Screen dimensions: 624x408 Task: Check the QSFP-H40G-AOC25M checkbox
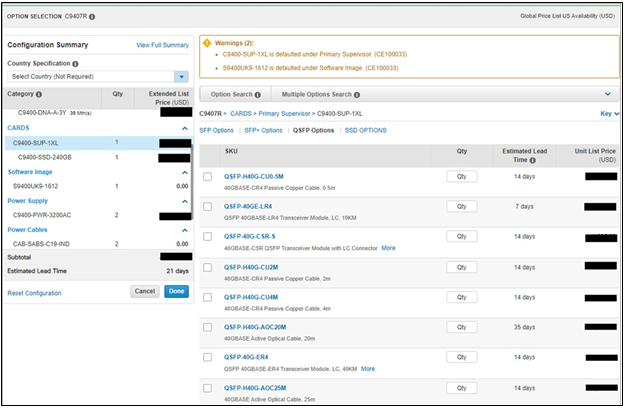(x=207, y=388)
